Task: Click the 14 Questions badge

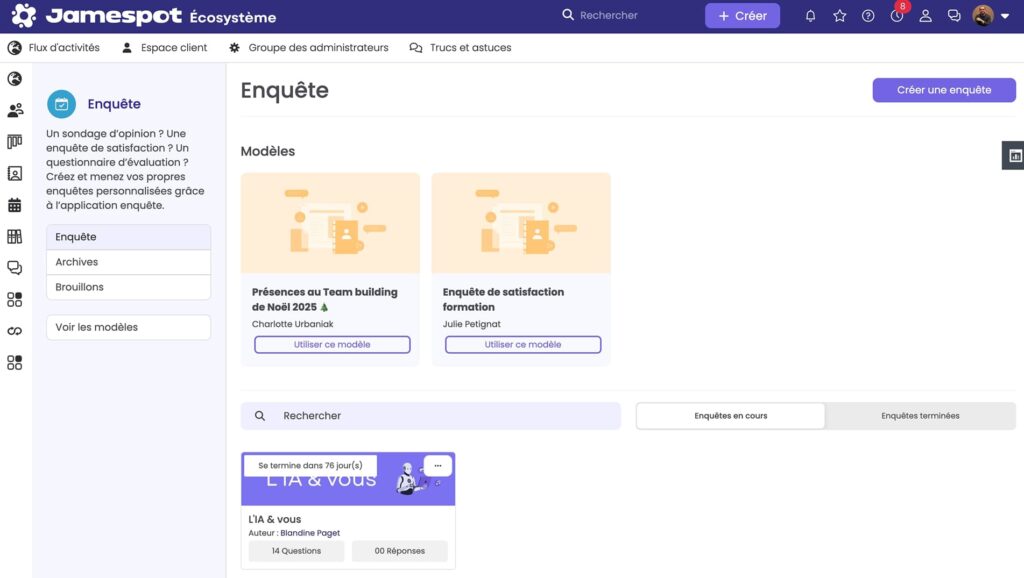Action: pyautogui.click(x=296, y=551)
